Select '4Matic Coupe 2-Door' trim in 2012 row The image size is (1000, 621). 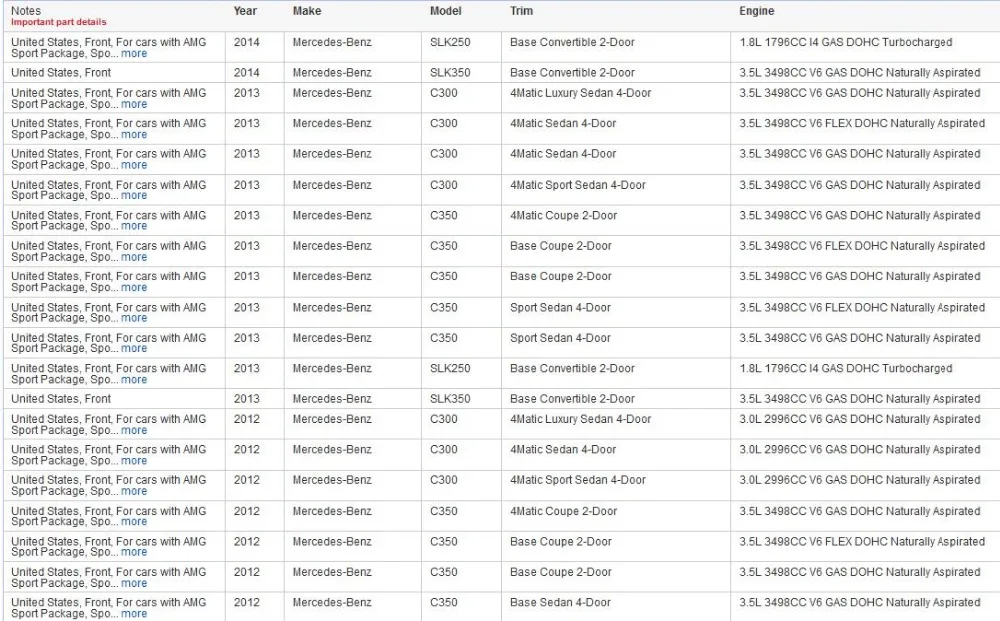pyautogui.click(x=564, y=511)
